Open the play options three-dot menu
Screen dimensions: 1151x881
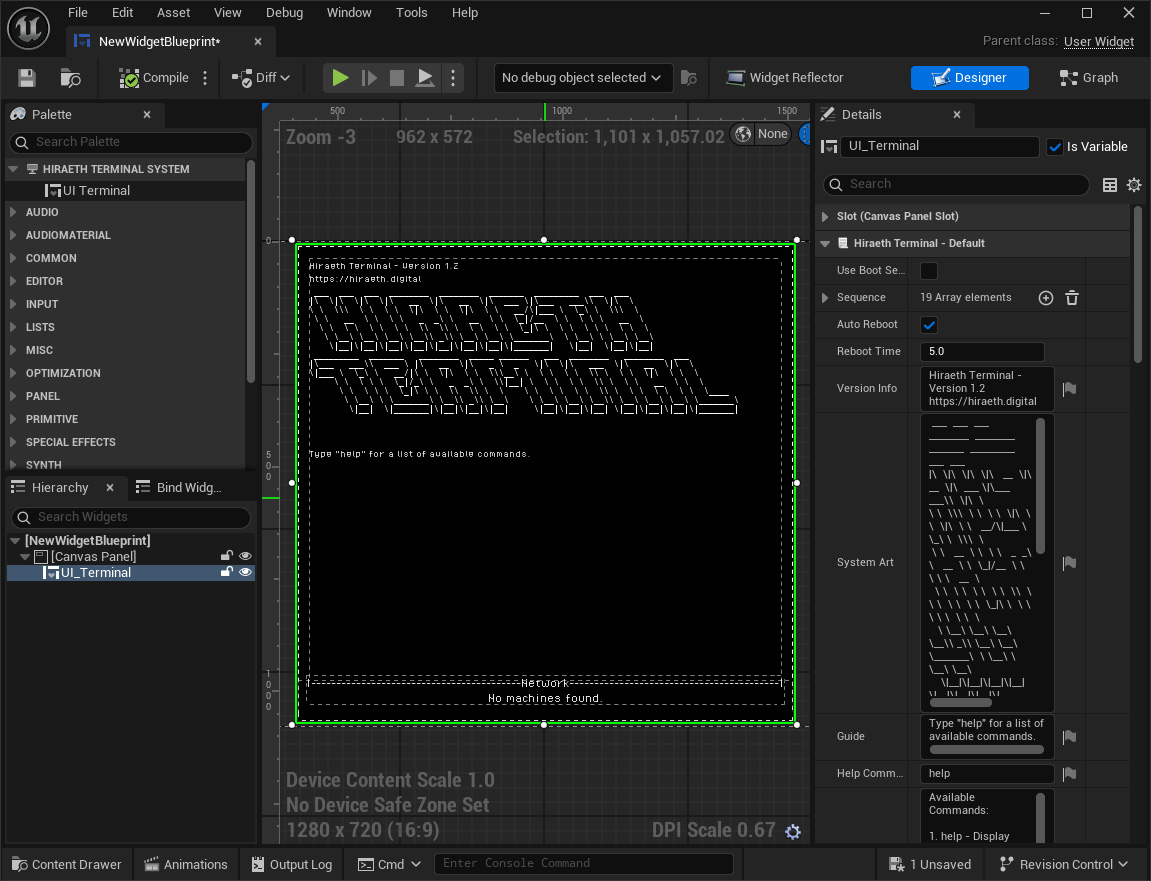click(453, 78)
